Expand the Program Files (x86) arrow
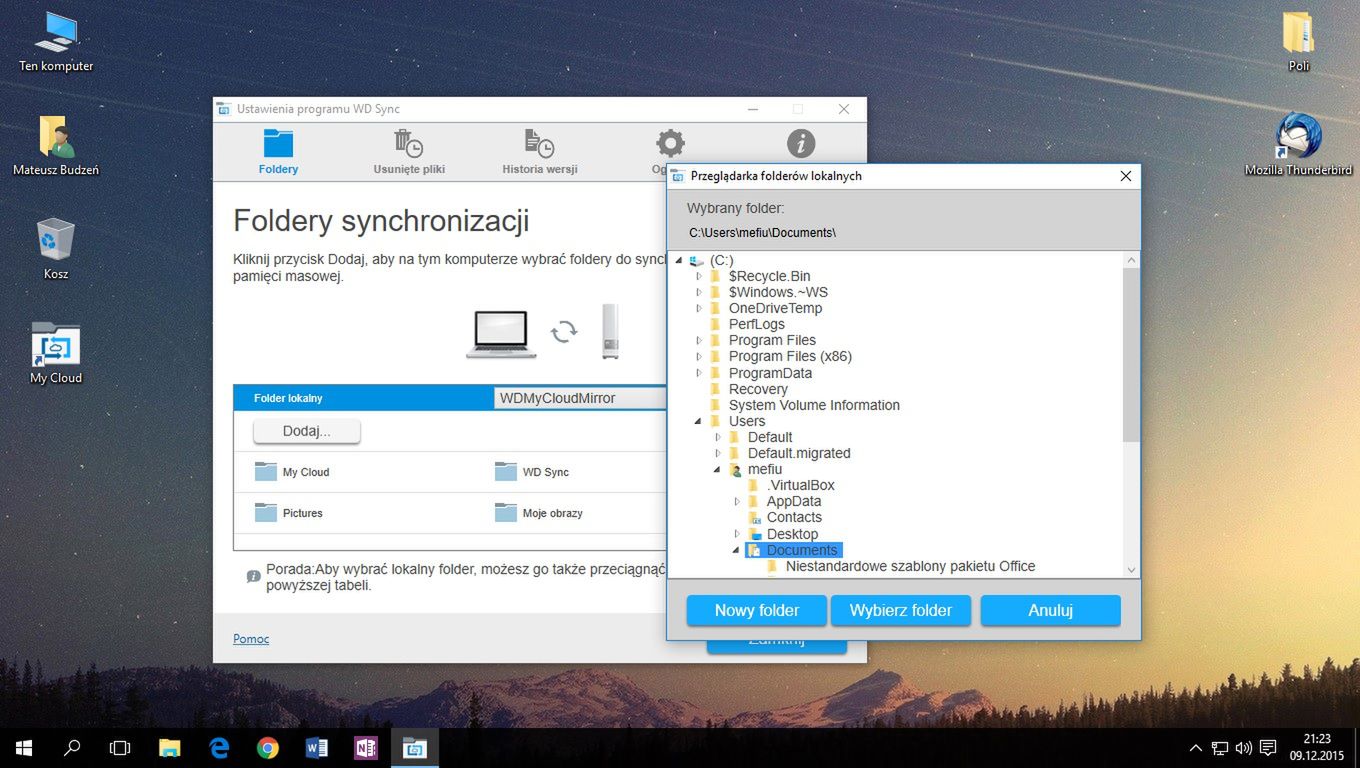 [x=699, y=356]
